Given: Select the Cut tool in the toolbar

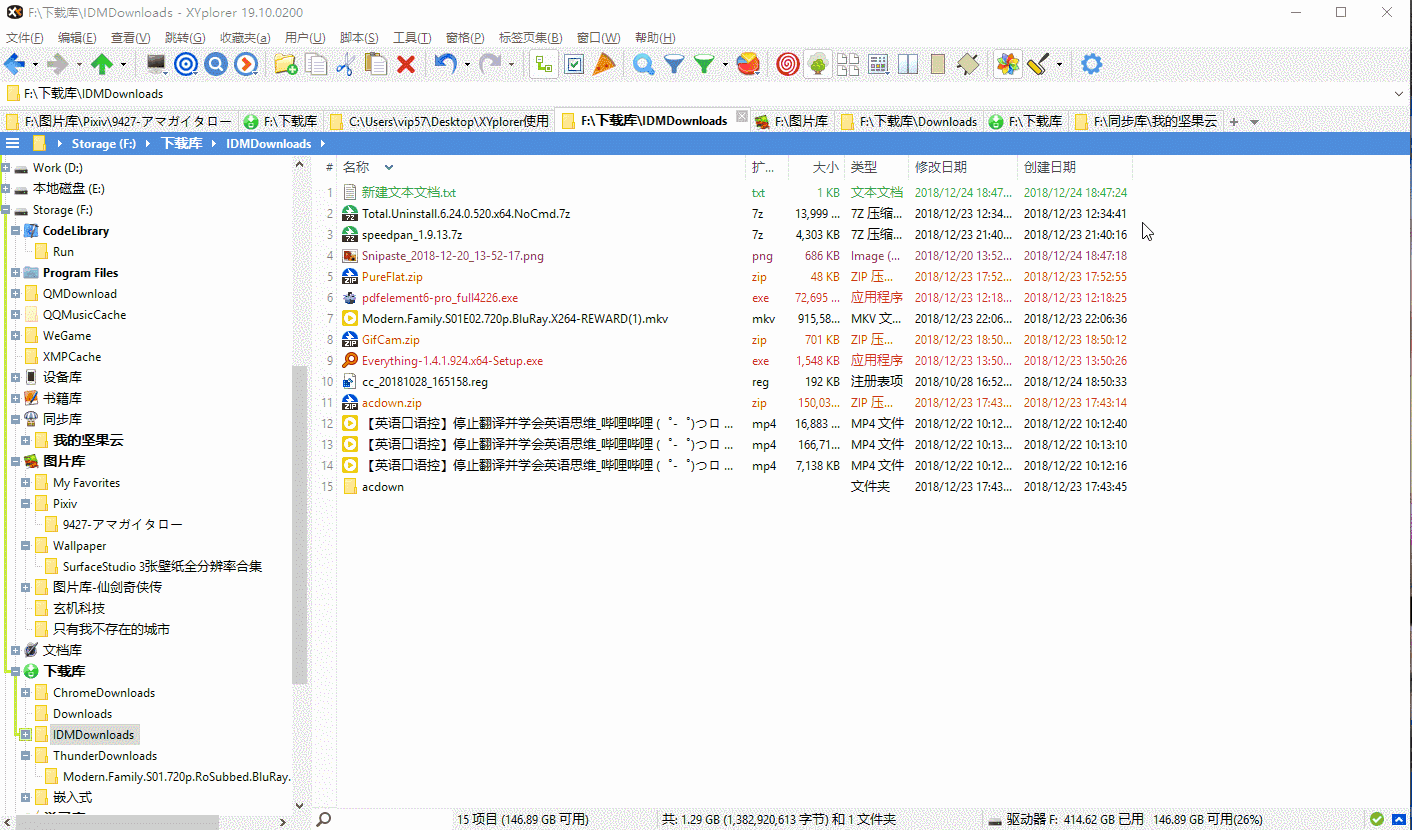Looking at the screenshot, I should click(x=343, y=63).
